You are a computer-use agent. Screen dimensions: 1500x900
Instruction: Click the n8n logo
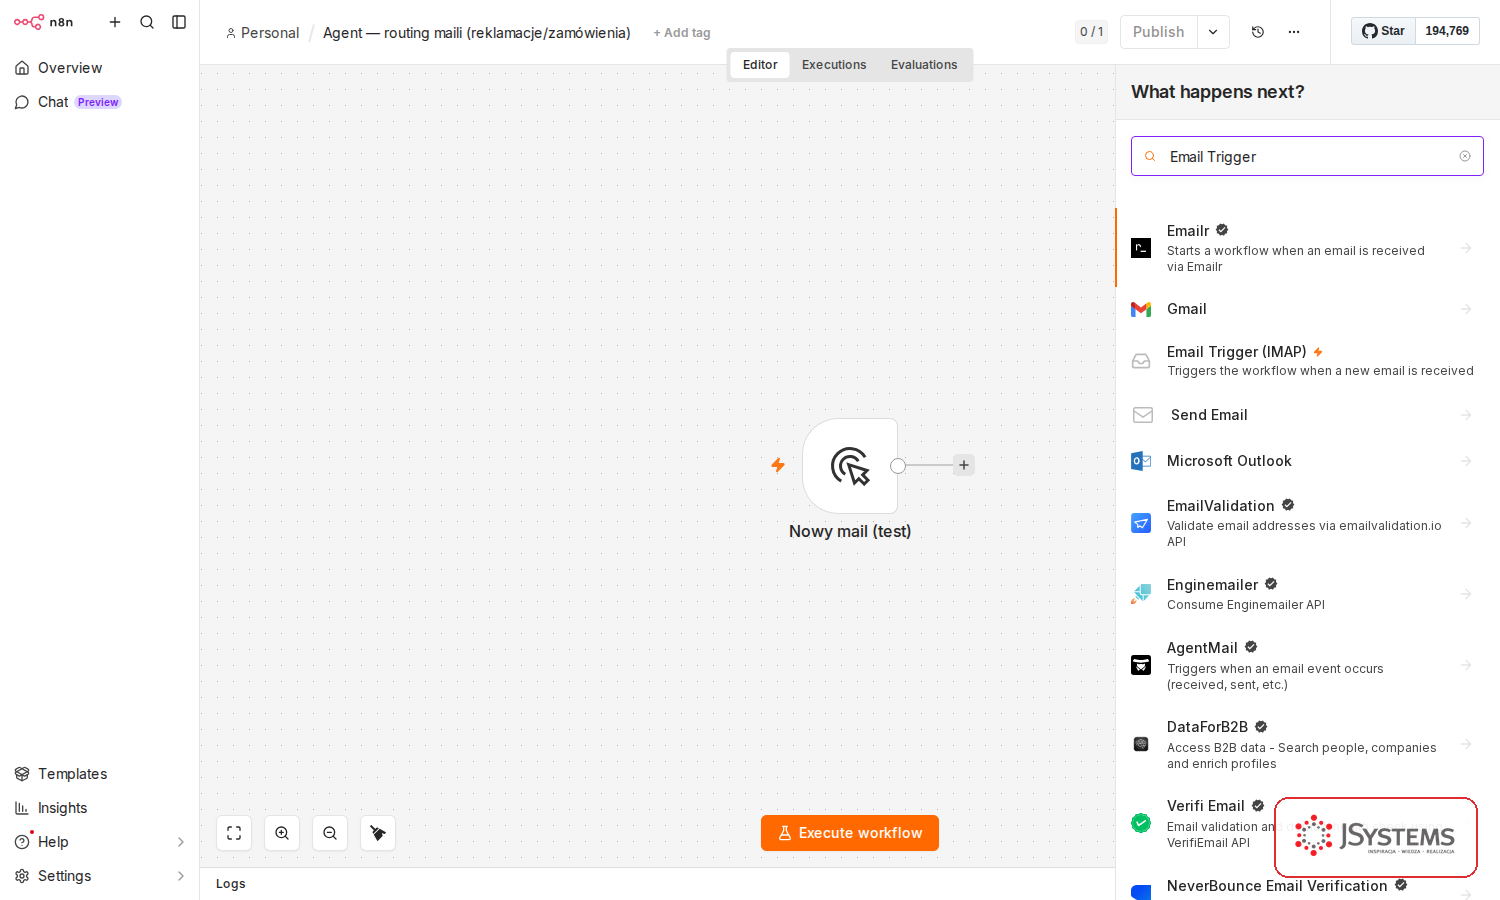pos(43,22)
